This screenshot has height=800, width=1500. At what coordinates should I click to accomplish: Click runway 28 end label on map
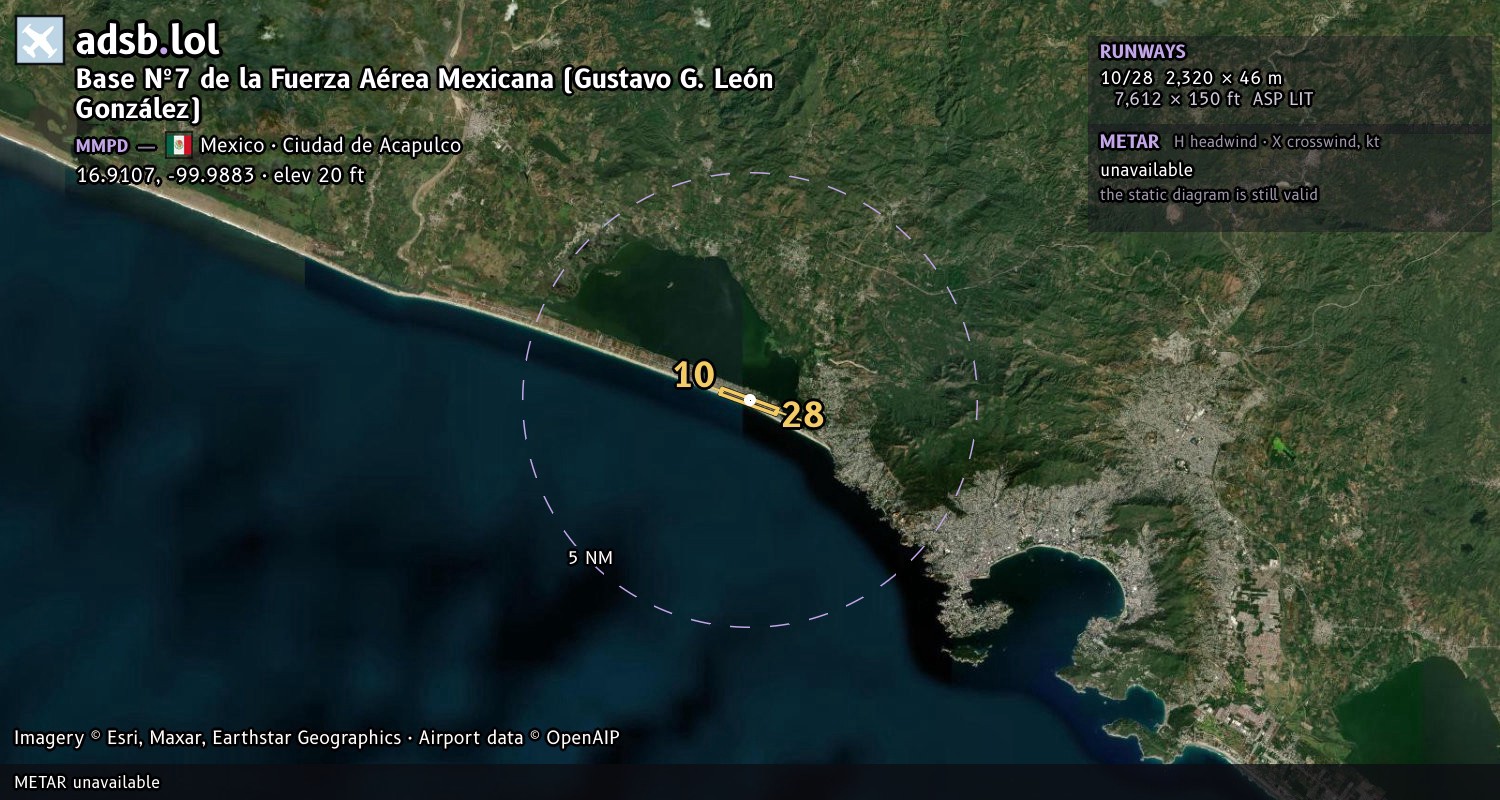tap(802, 415)
